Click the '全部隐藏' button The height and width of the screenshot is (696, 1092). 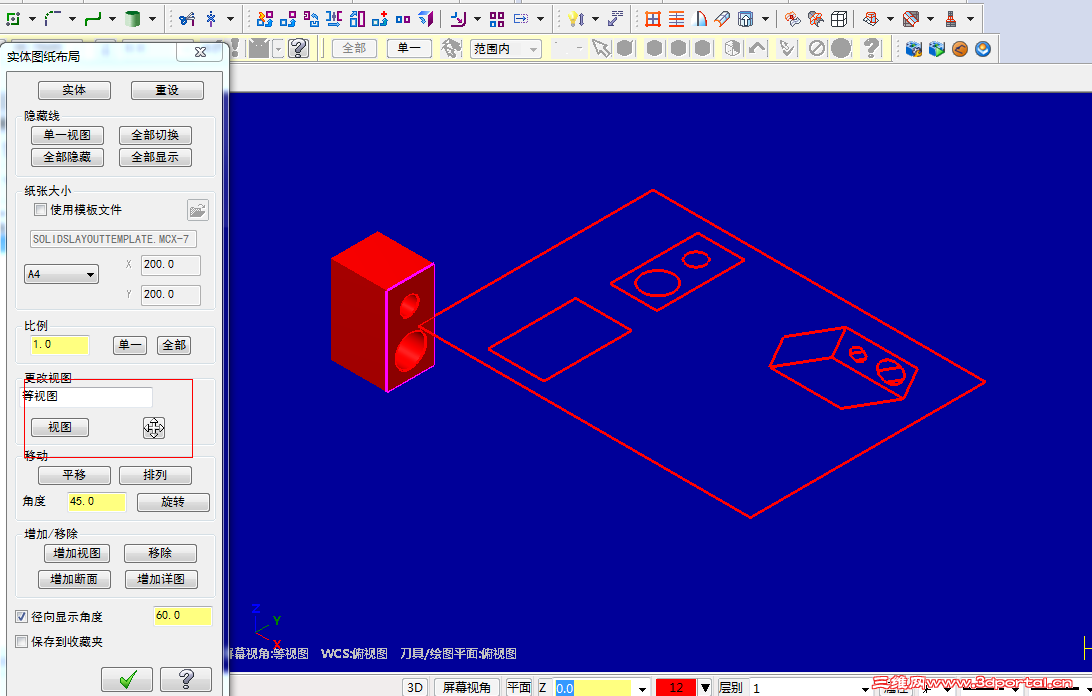point(68,157)
